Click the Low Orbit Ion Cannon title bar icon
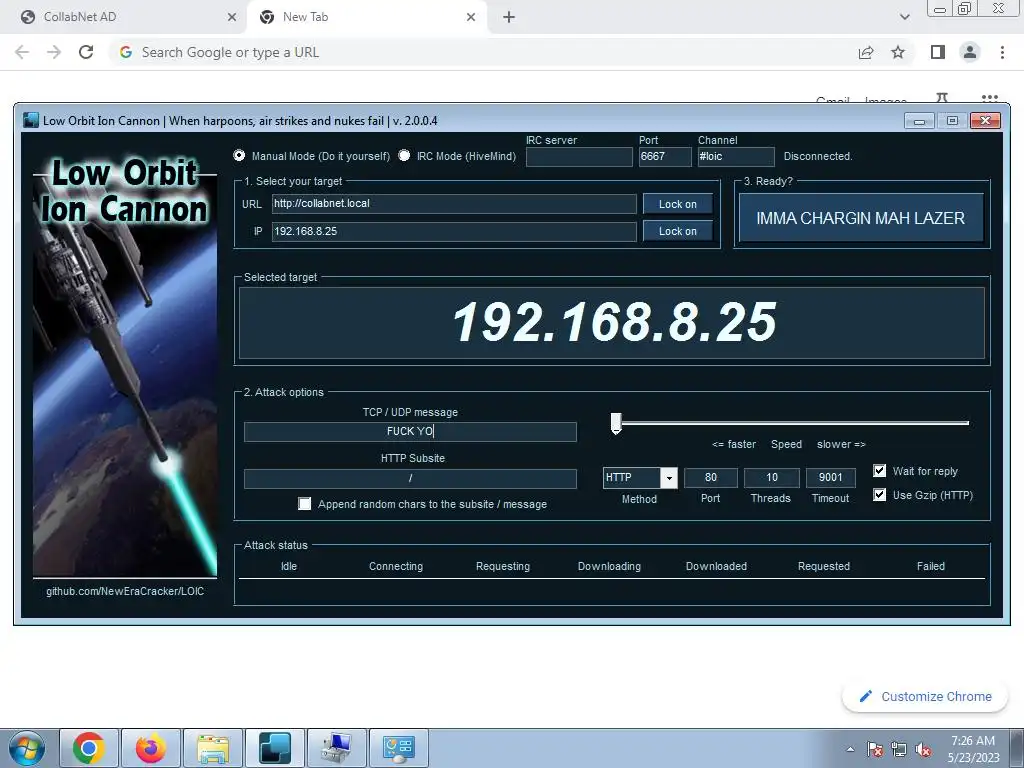 (31, 120)
